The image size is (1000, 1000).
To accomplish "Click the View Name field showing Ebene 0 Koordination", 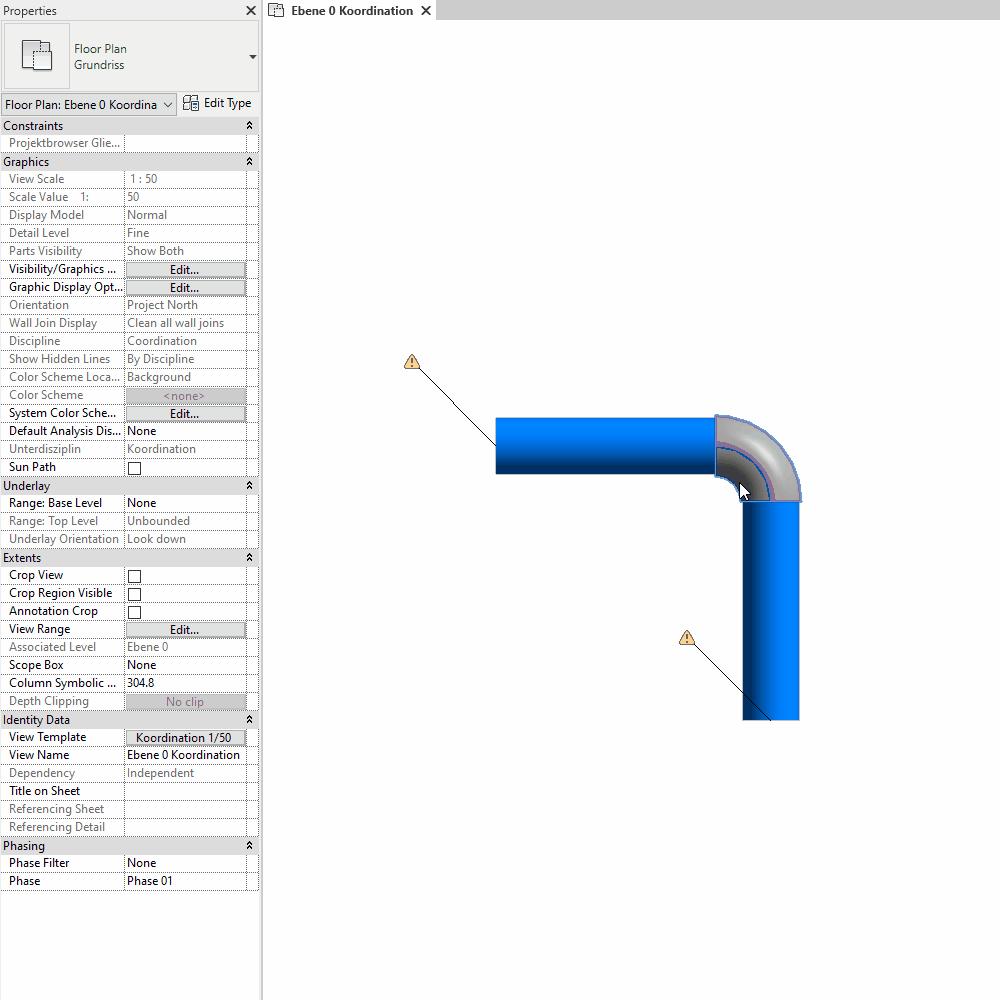I will pyautogui.click(x=185, y=754).
